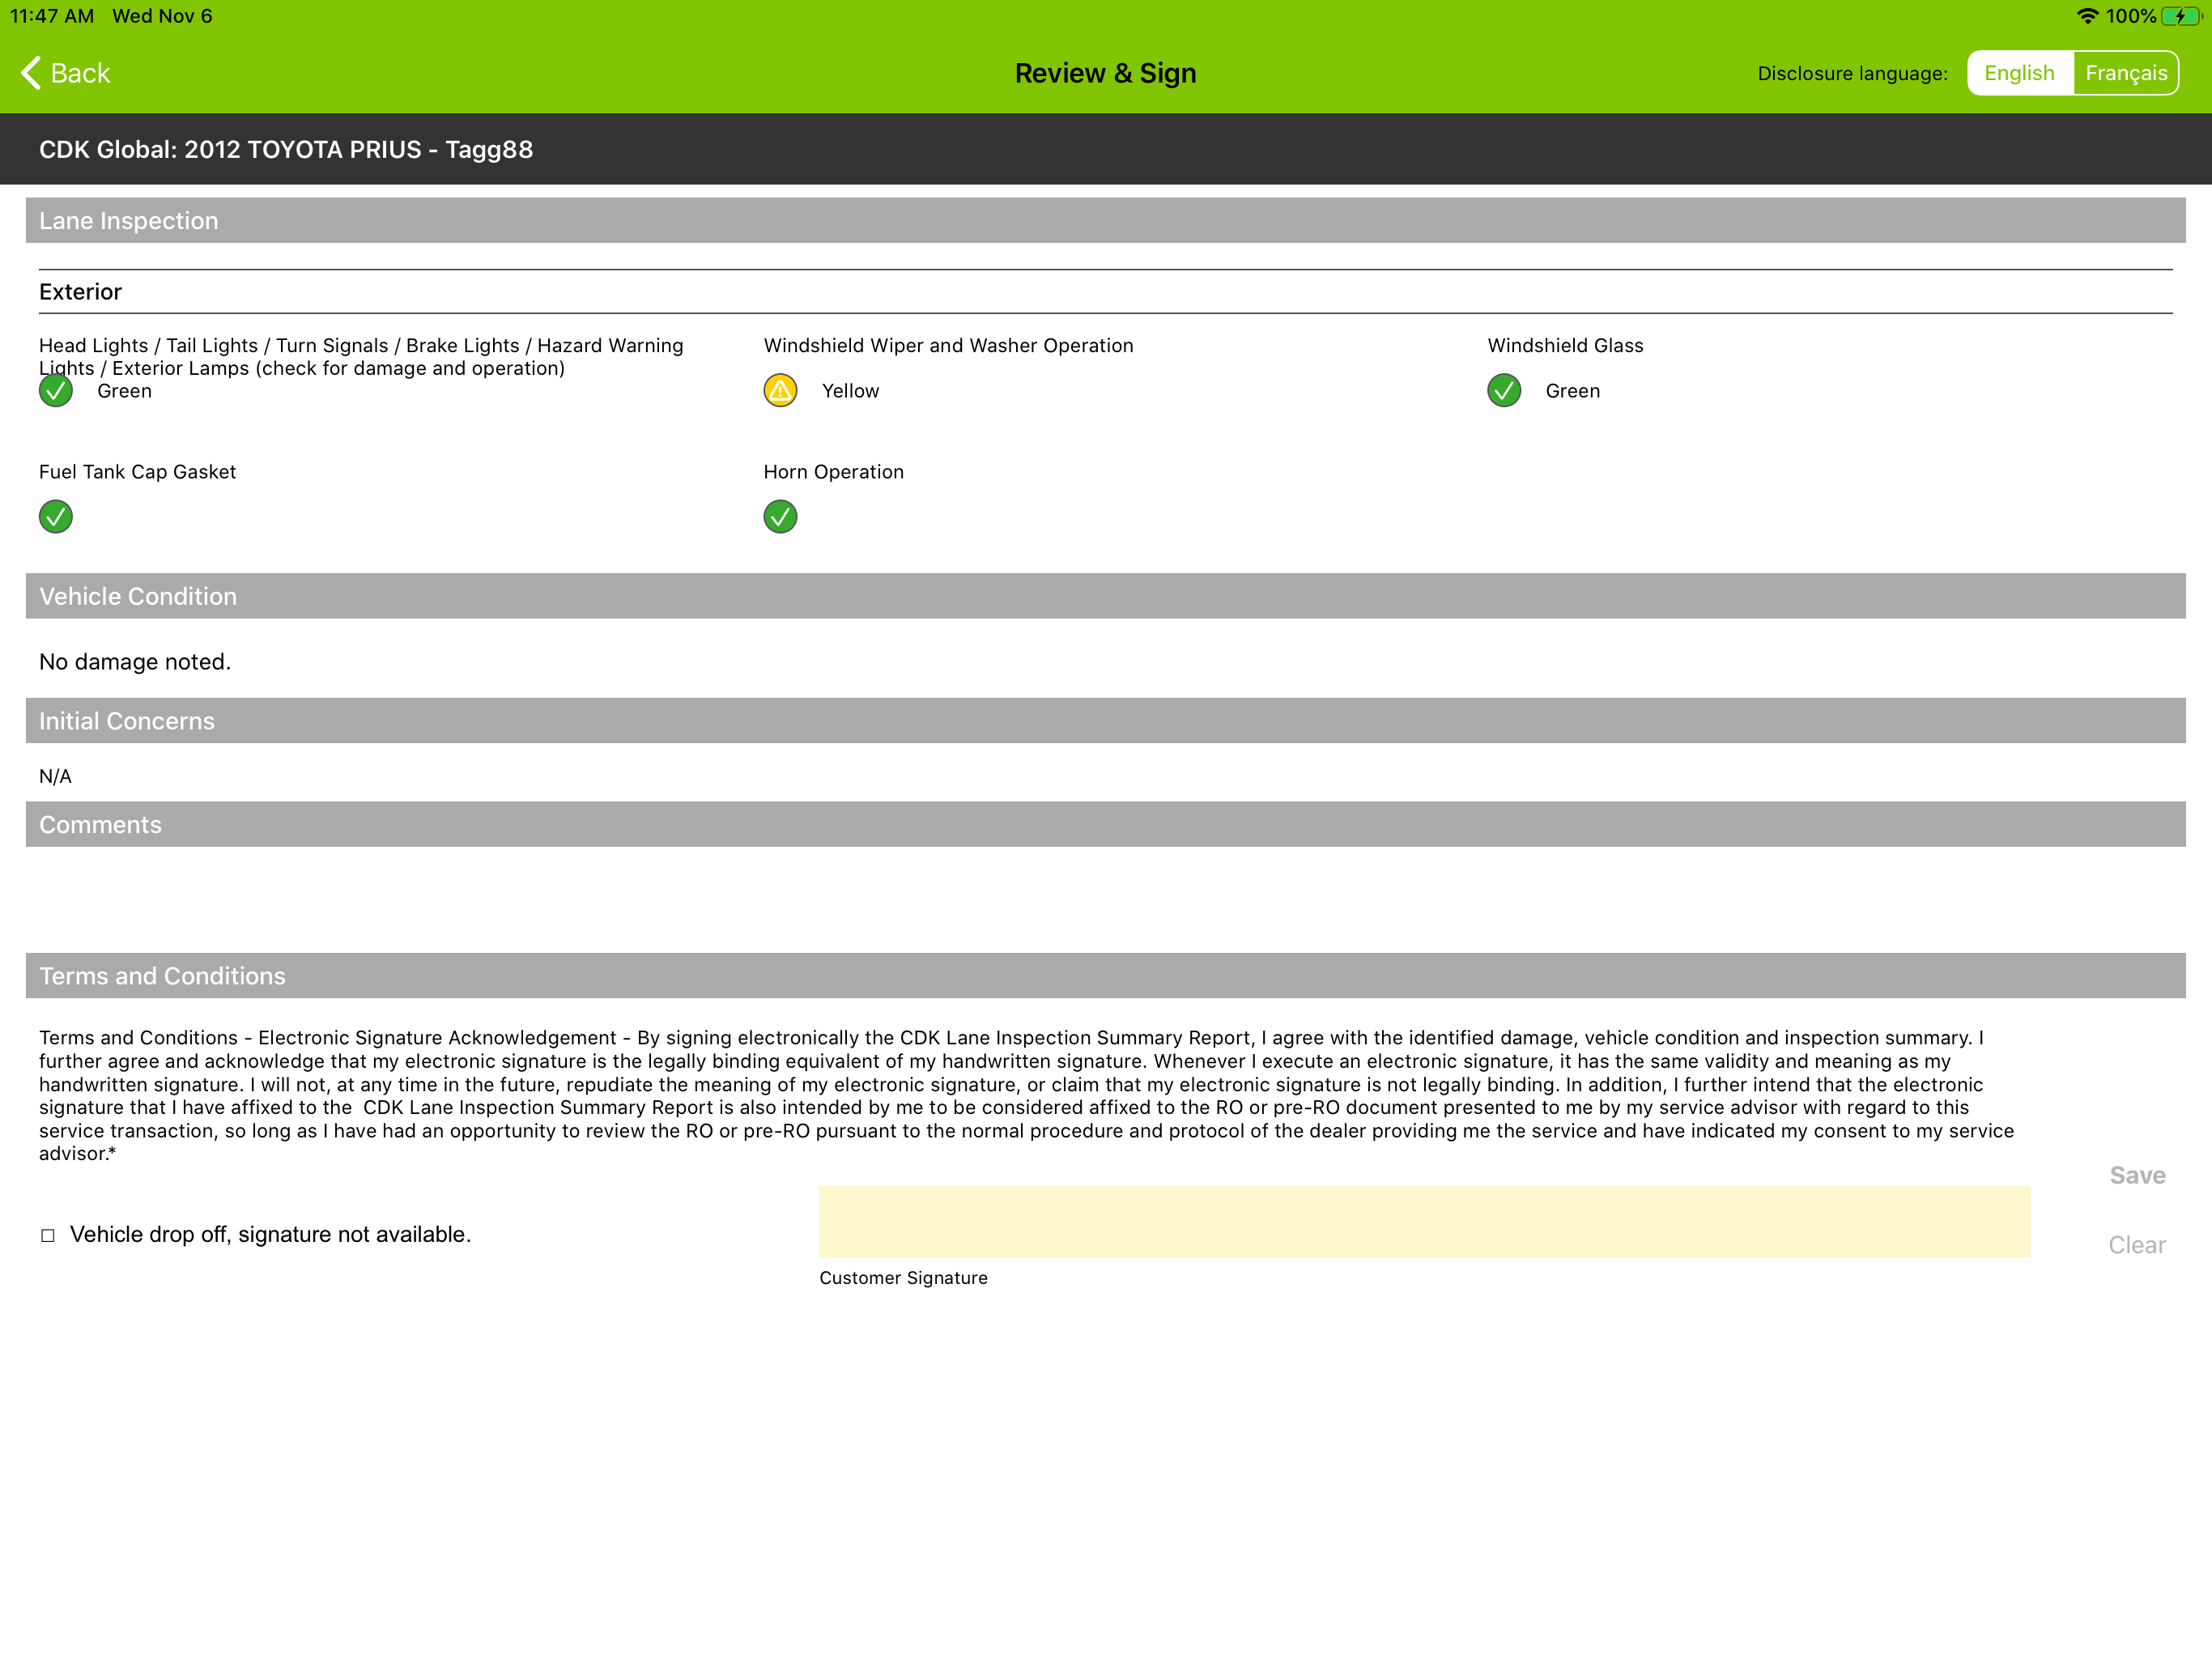
Task: Click the 'No damage noted.' text
Action: 135,662
